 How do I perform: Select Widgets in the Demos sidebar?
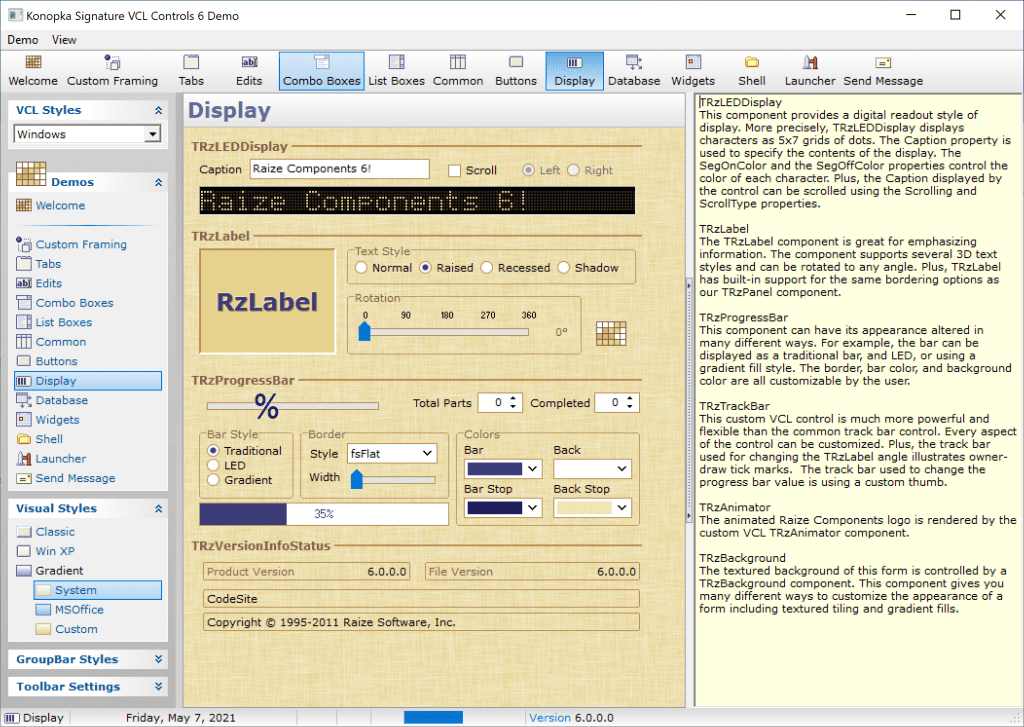[x=57, y=420]
